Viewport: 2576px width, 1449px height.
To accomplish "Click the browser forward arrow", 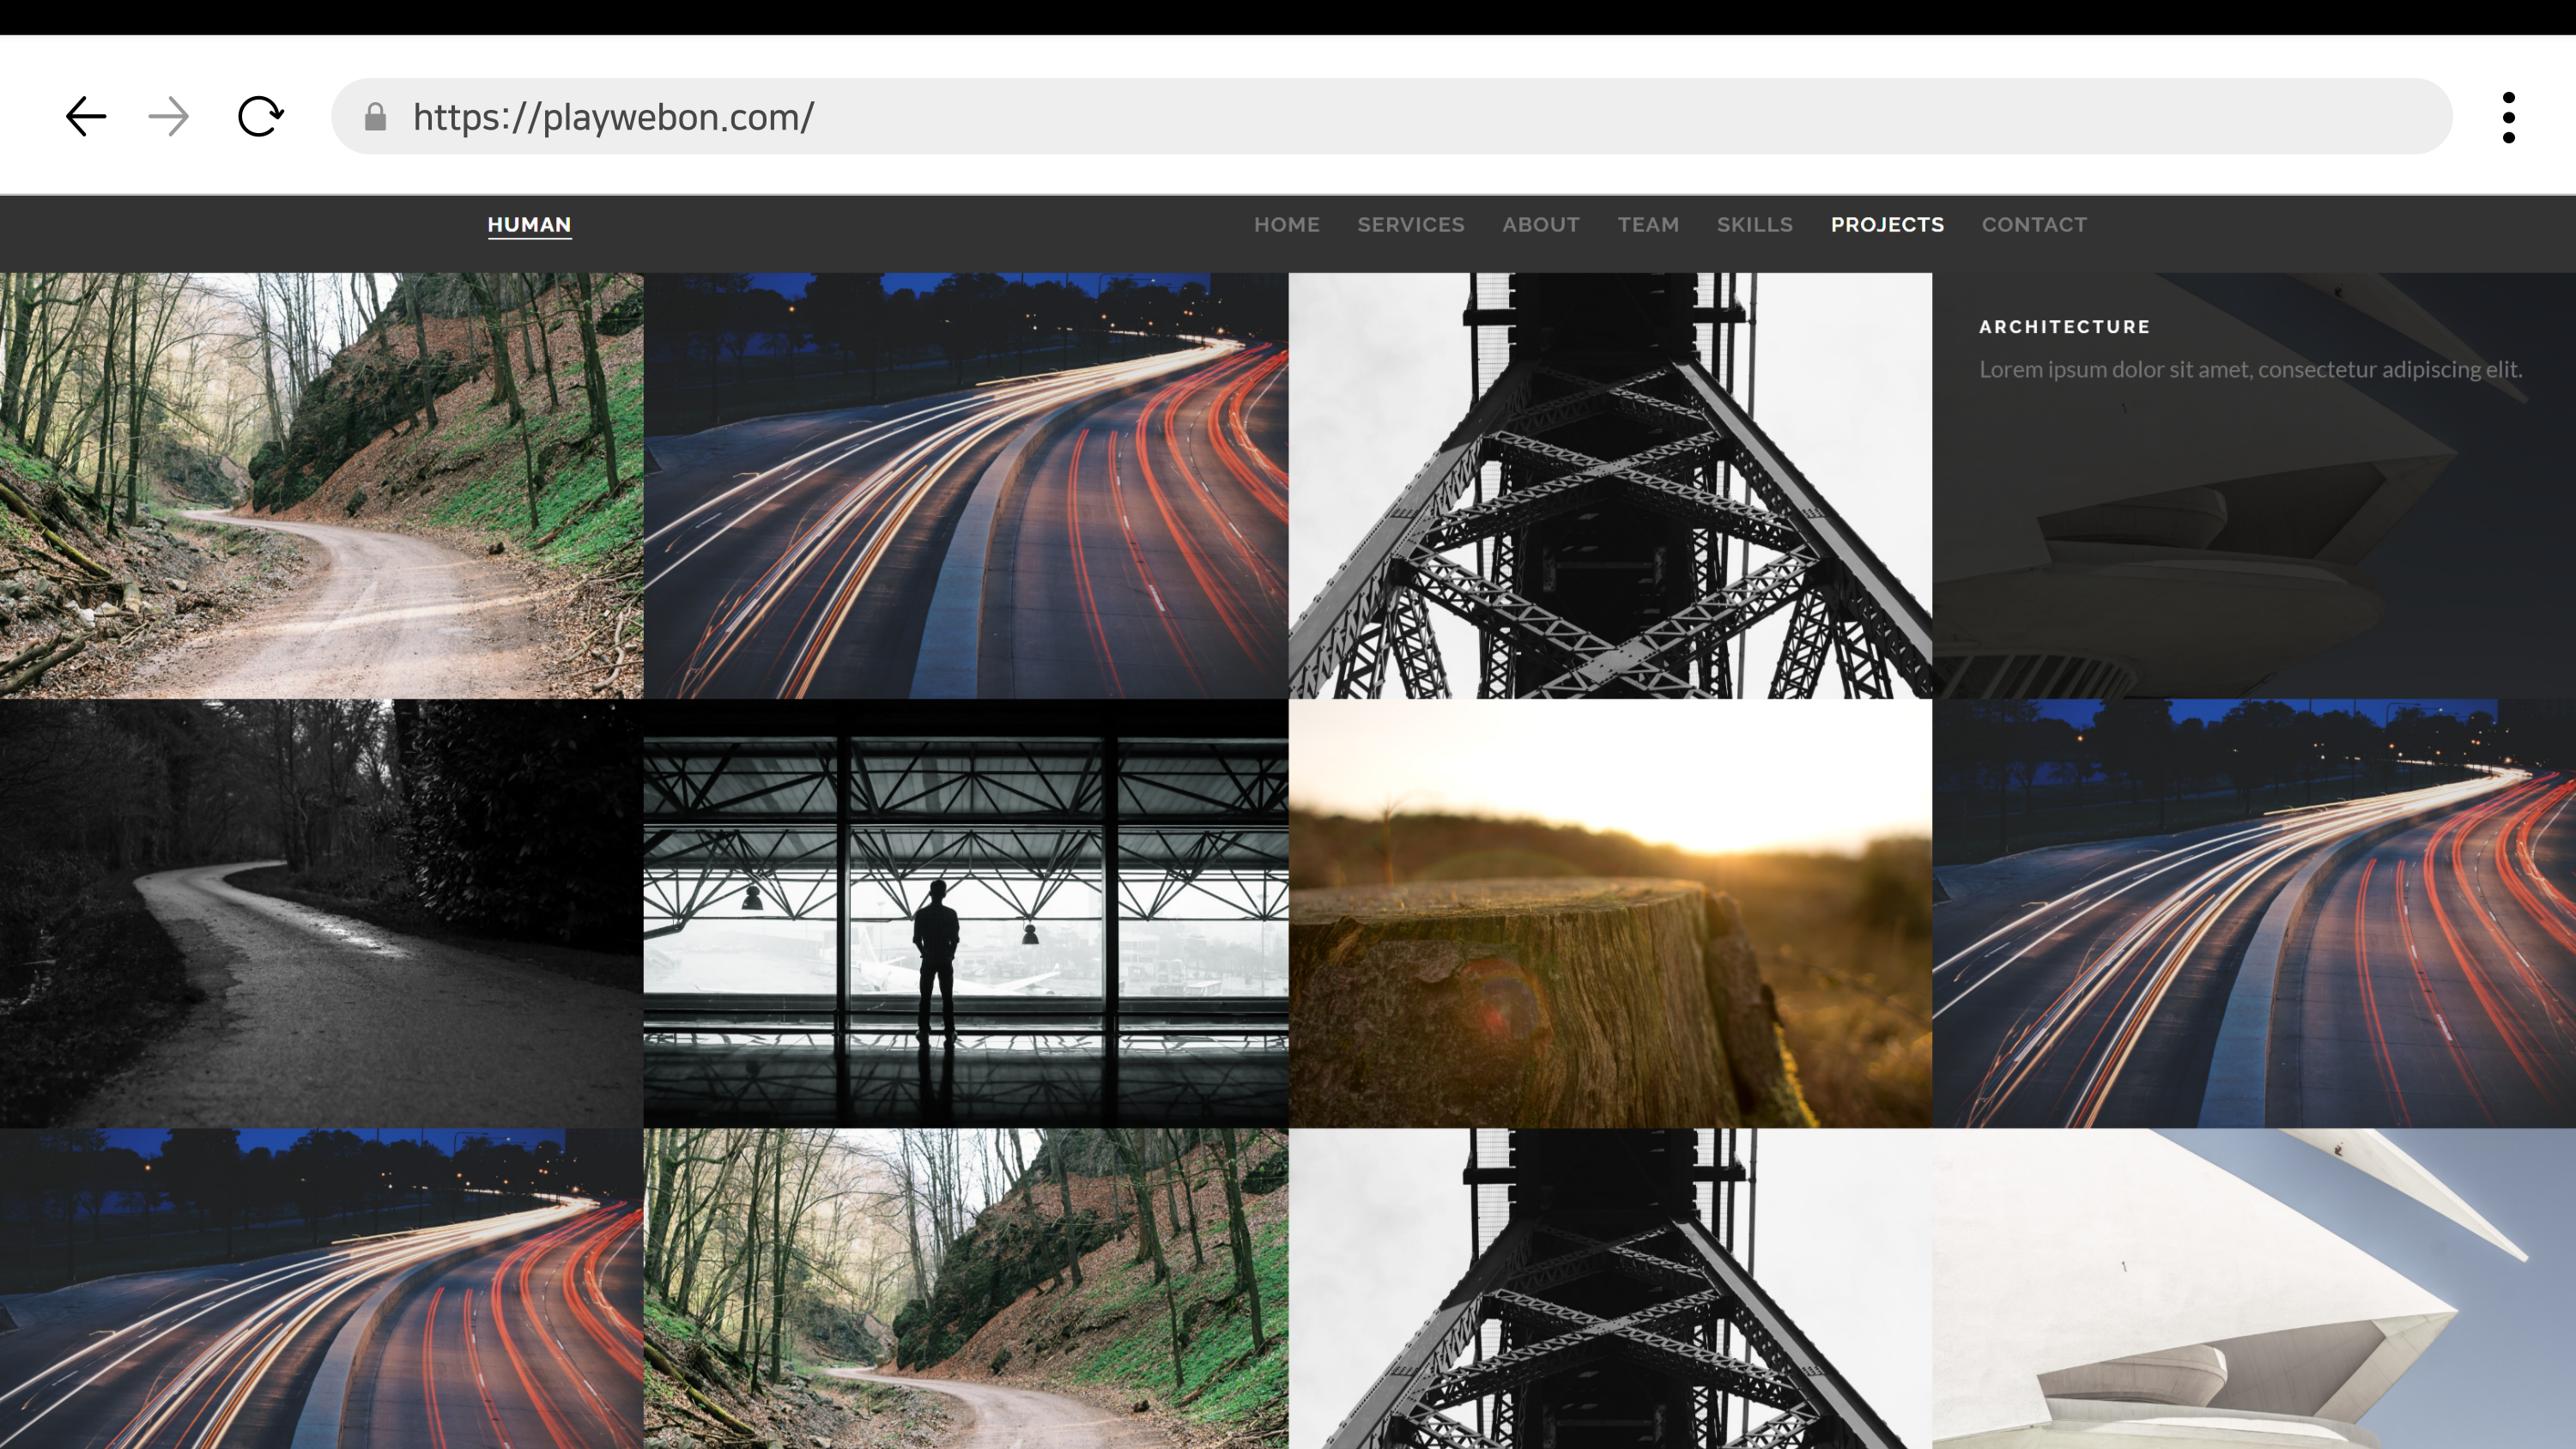I will (168, 117).
